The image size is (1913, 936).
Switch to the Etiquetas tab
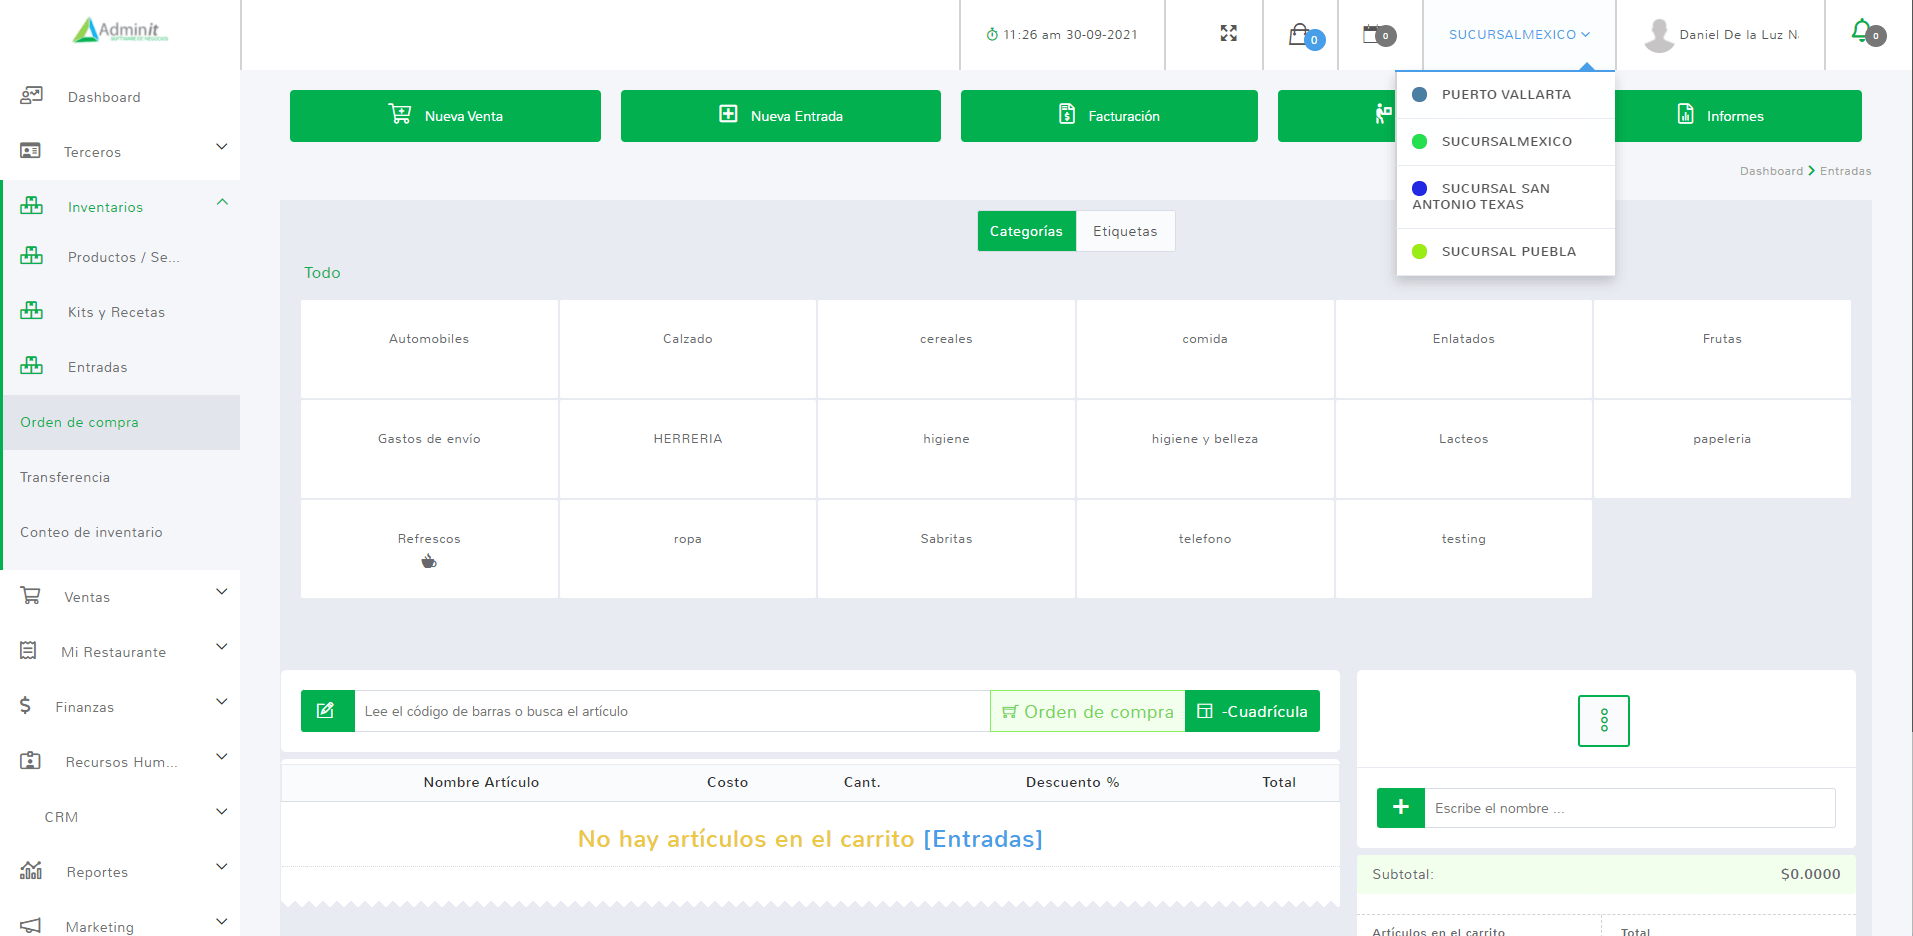tap(1125, 231)
